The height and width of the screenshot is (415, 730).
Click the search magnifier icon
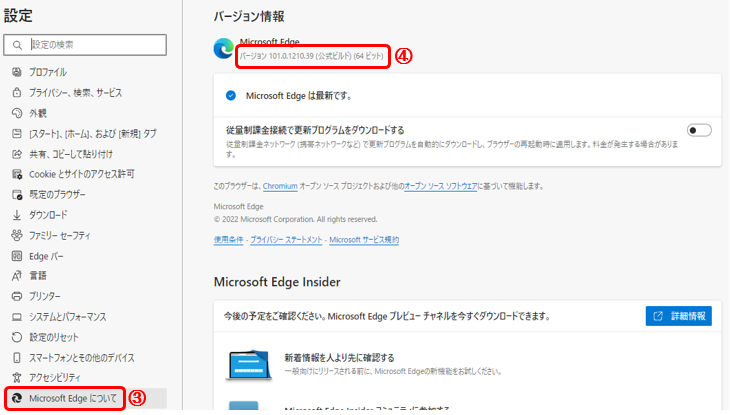tap(17, 45)
